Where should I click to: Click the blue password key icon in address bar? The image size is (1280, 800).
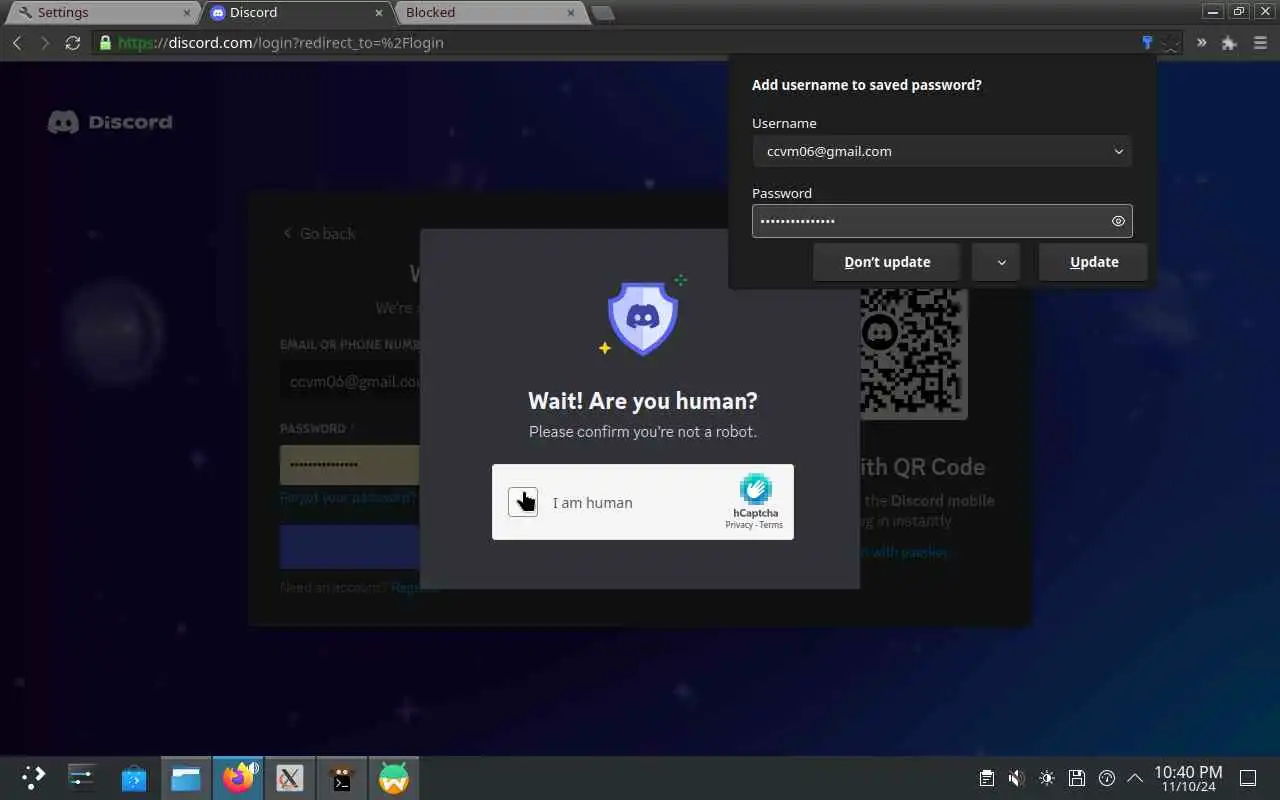(1147, 43)
